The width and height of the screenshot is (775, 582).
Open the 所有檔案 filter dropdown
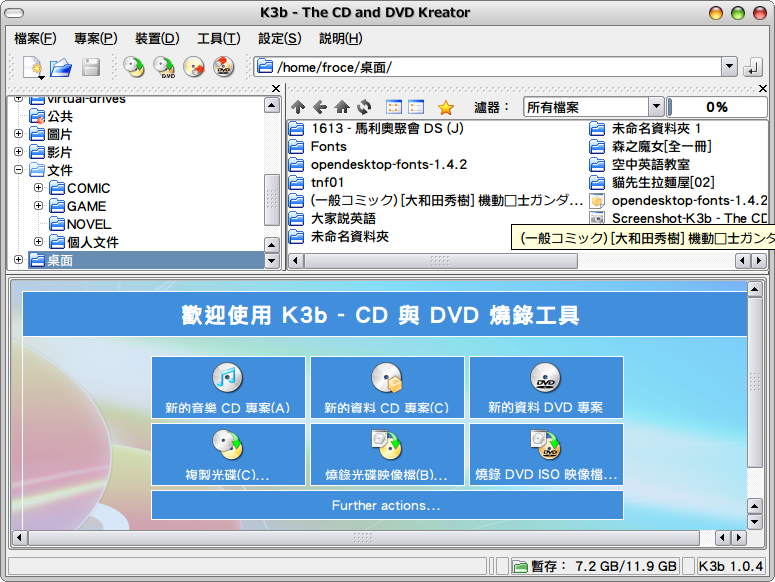tap(656, 107)
